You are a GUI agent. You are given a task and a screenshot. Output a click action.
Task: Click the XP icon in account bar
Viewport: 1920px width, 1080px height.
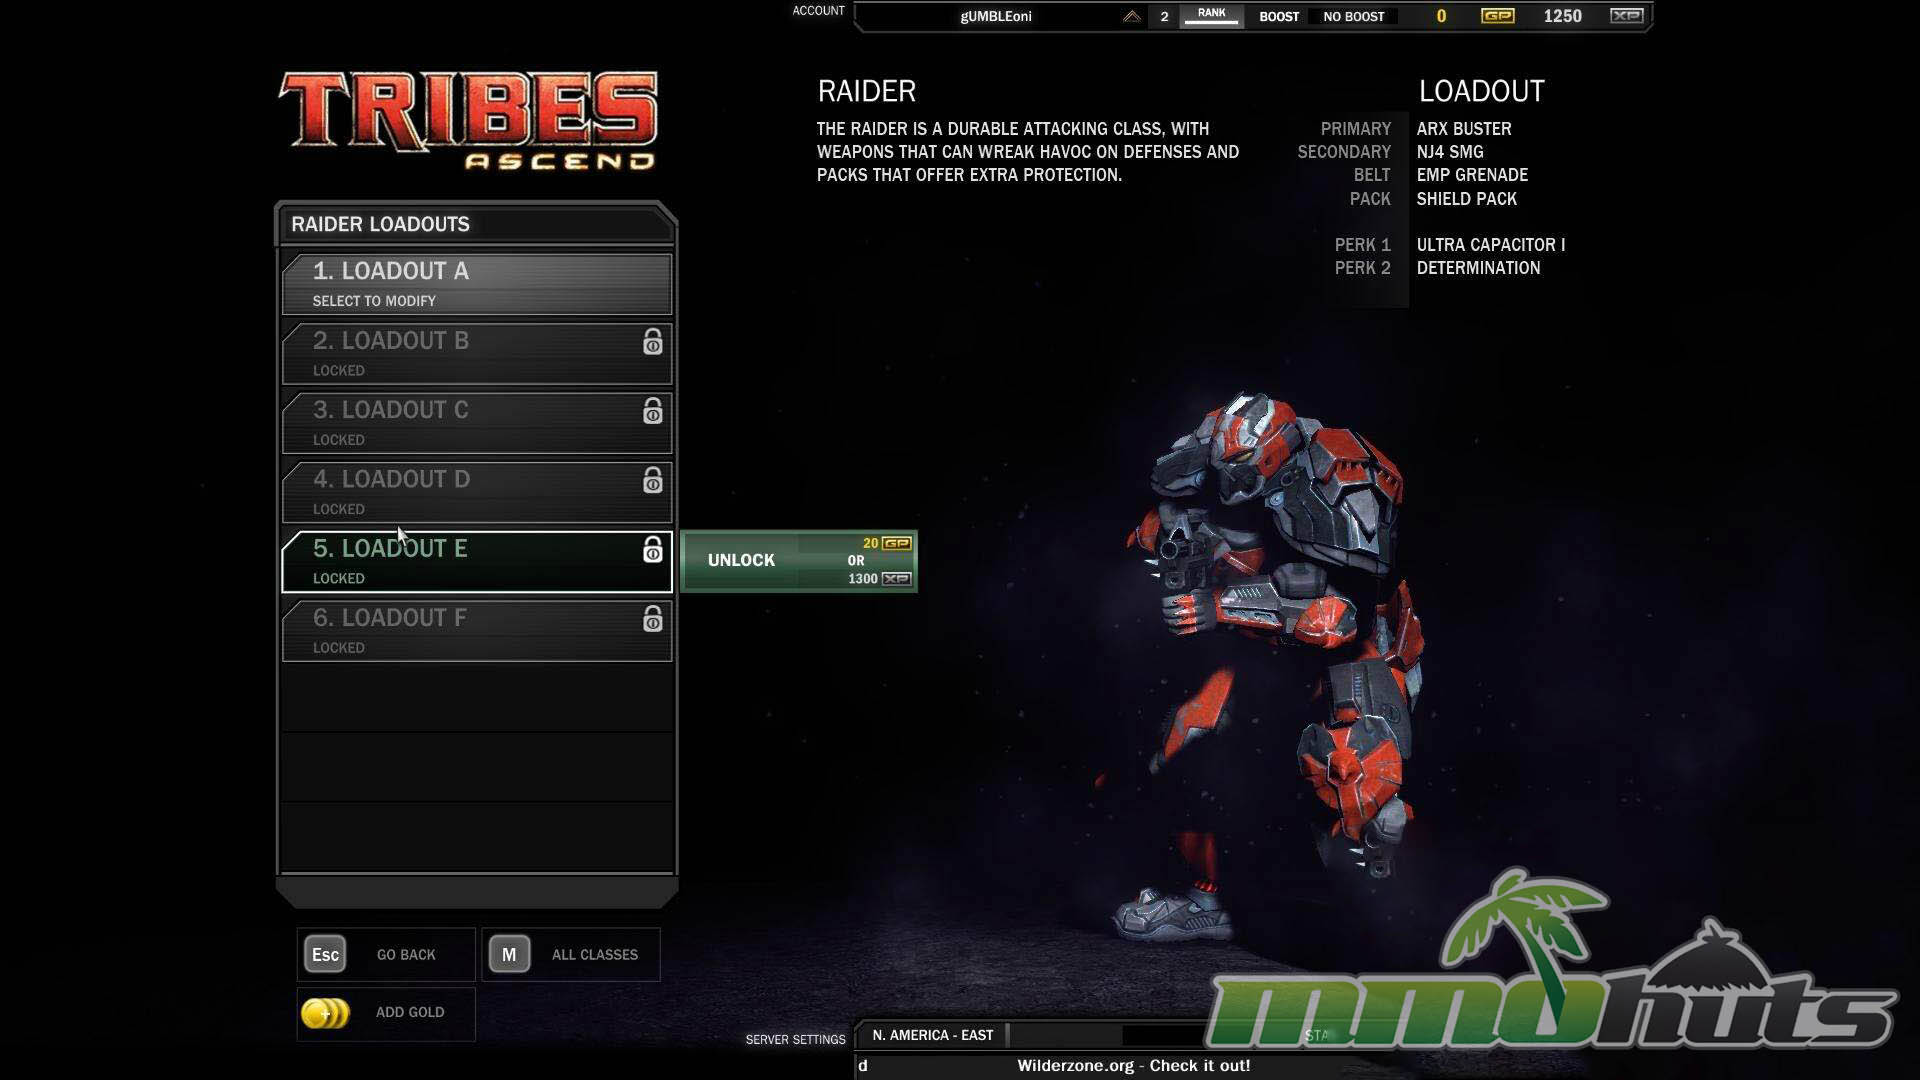click(x=1626, y=16)
